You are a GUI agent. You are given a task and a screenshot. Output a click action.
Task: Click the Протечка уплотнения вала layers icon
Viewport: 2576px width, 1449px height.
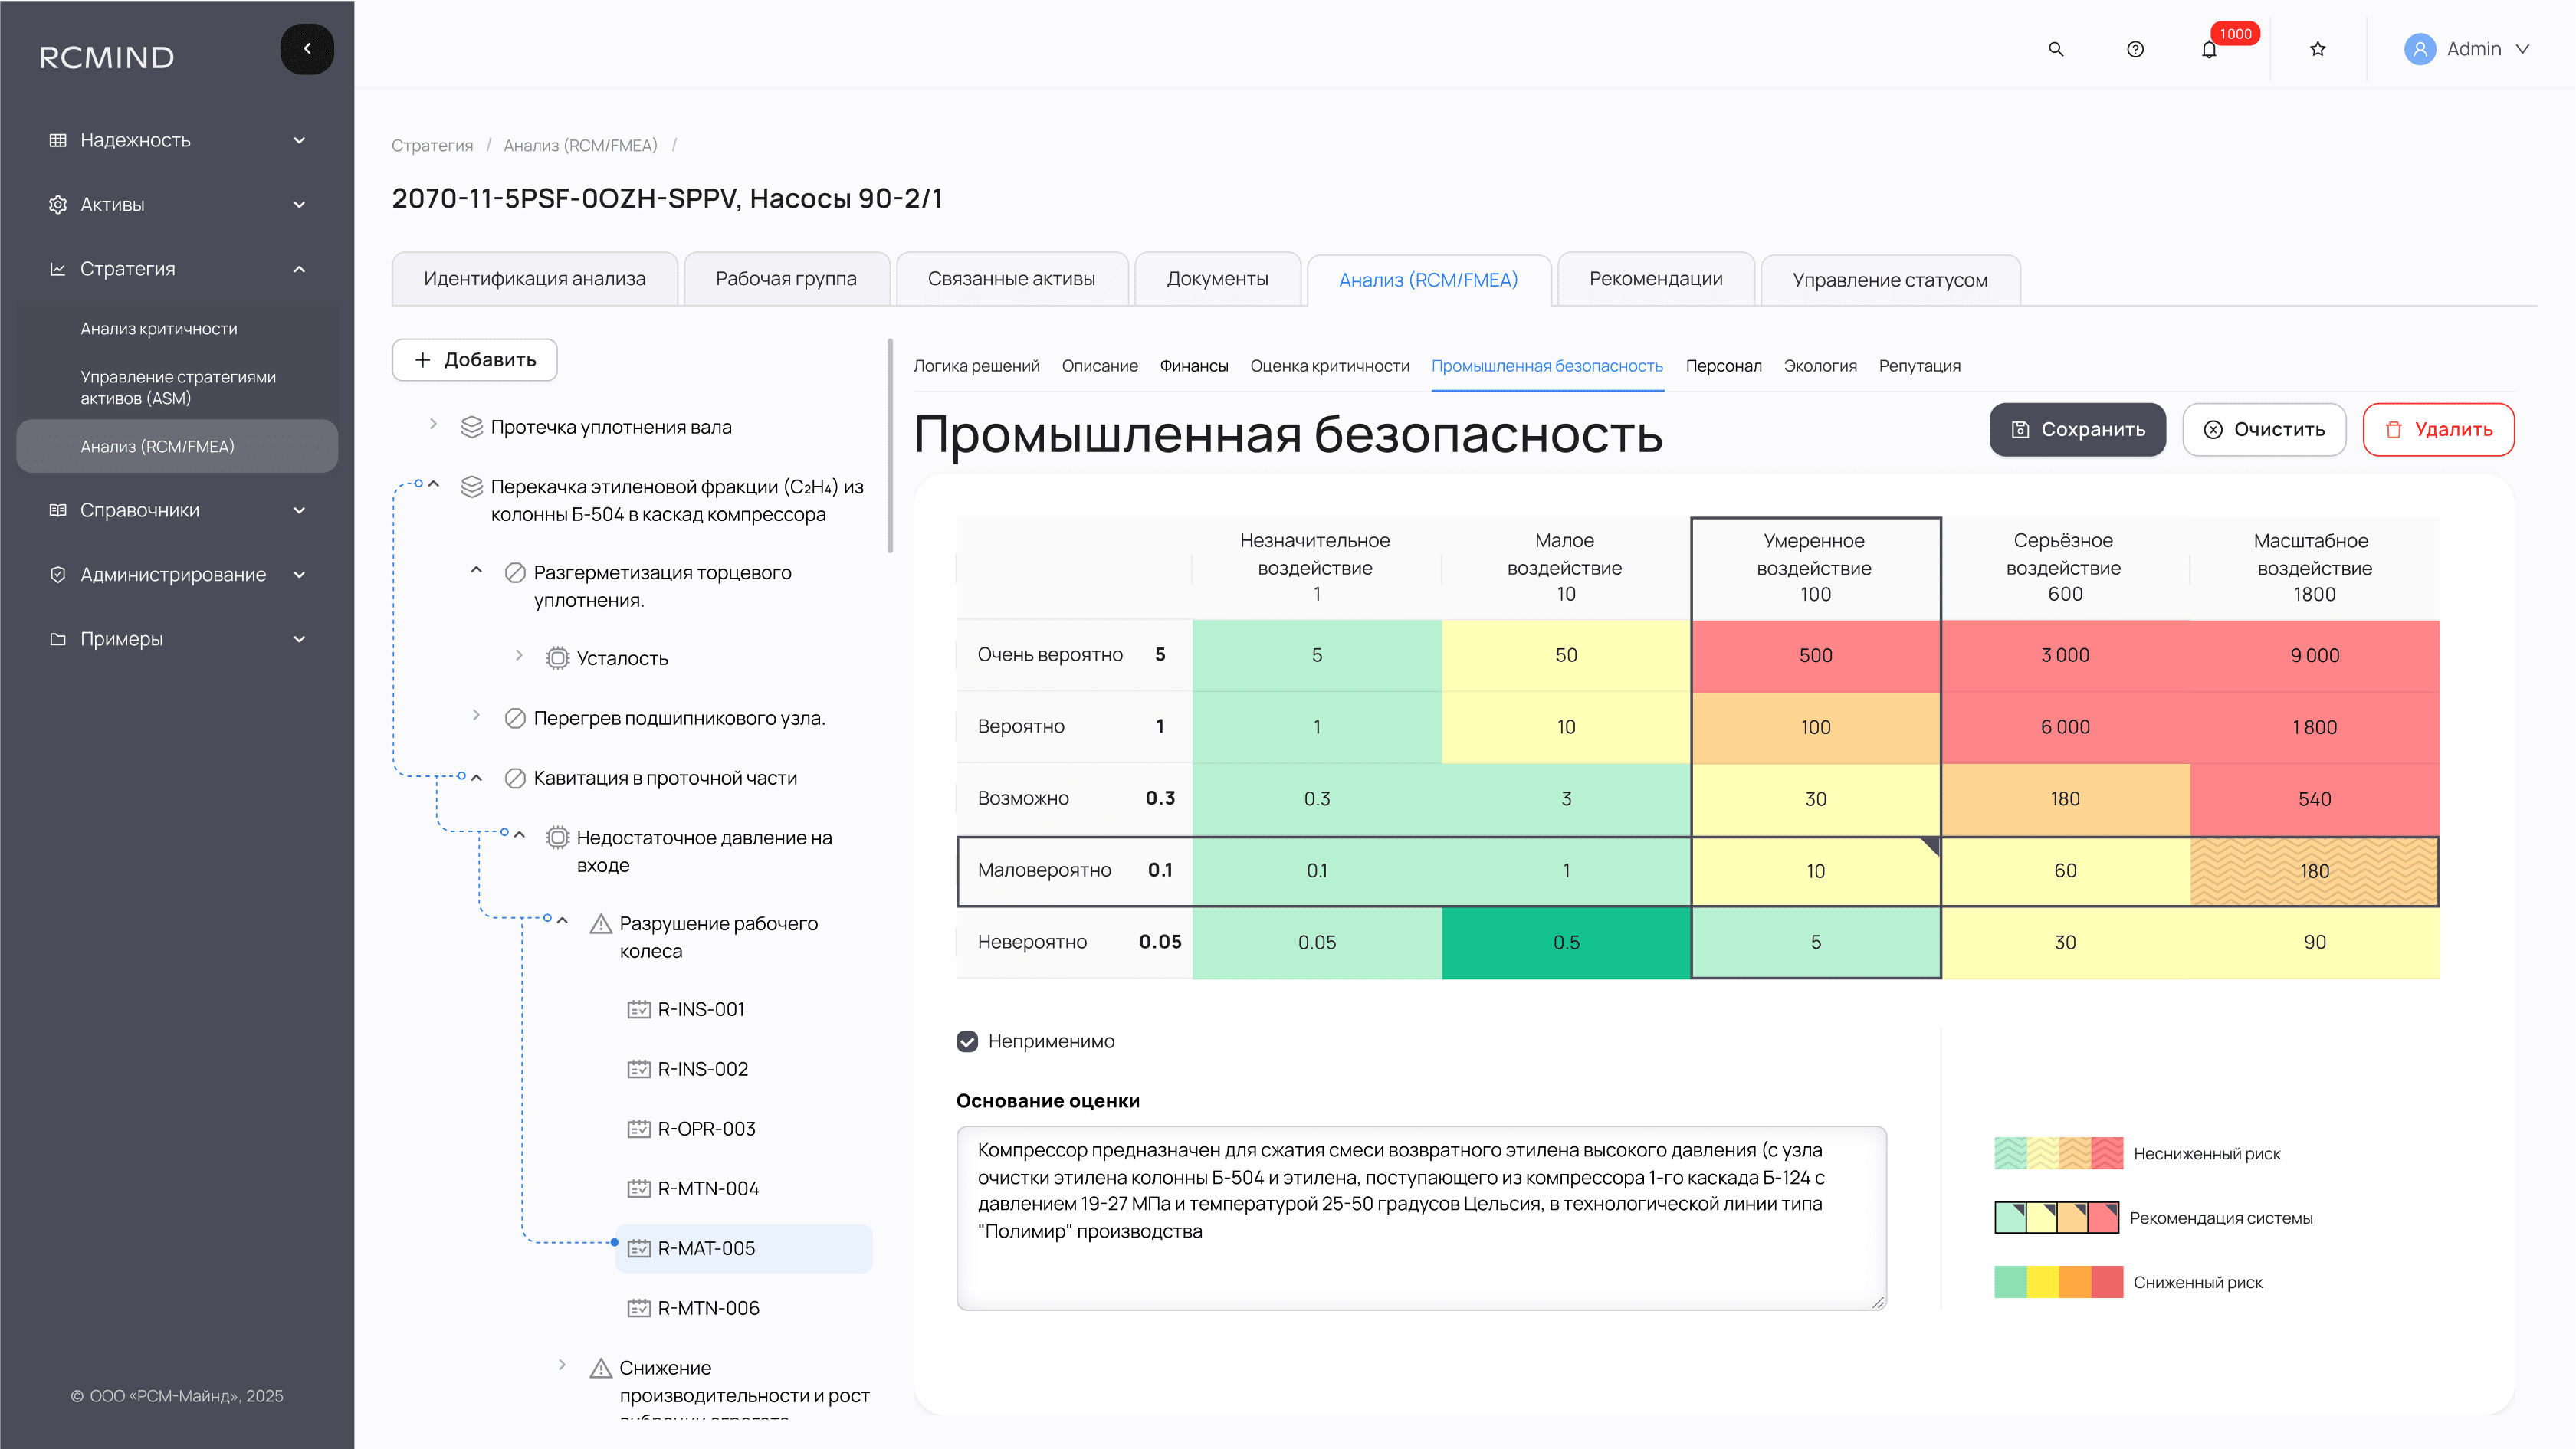pyautogui.click(x=472, y=427)
